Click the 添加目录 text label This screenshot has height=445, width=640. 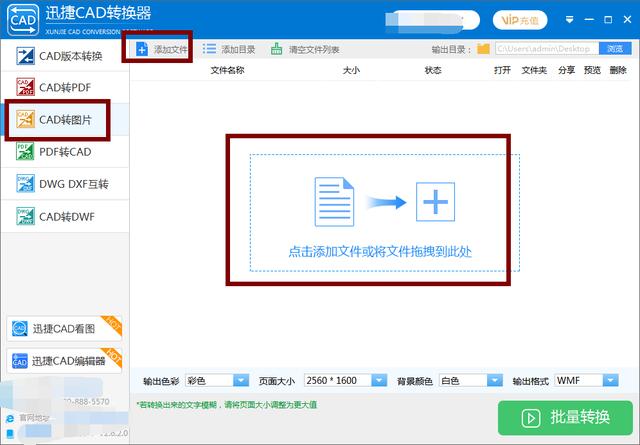(x=238, y=49)
